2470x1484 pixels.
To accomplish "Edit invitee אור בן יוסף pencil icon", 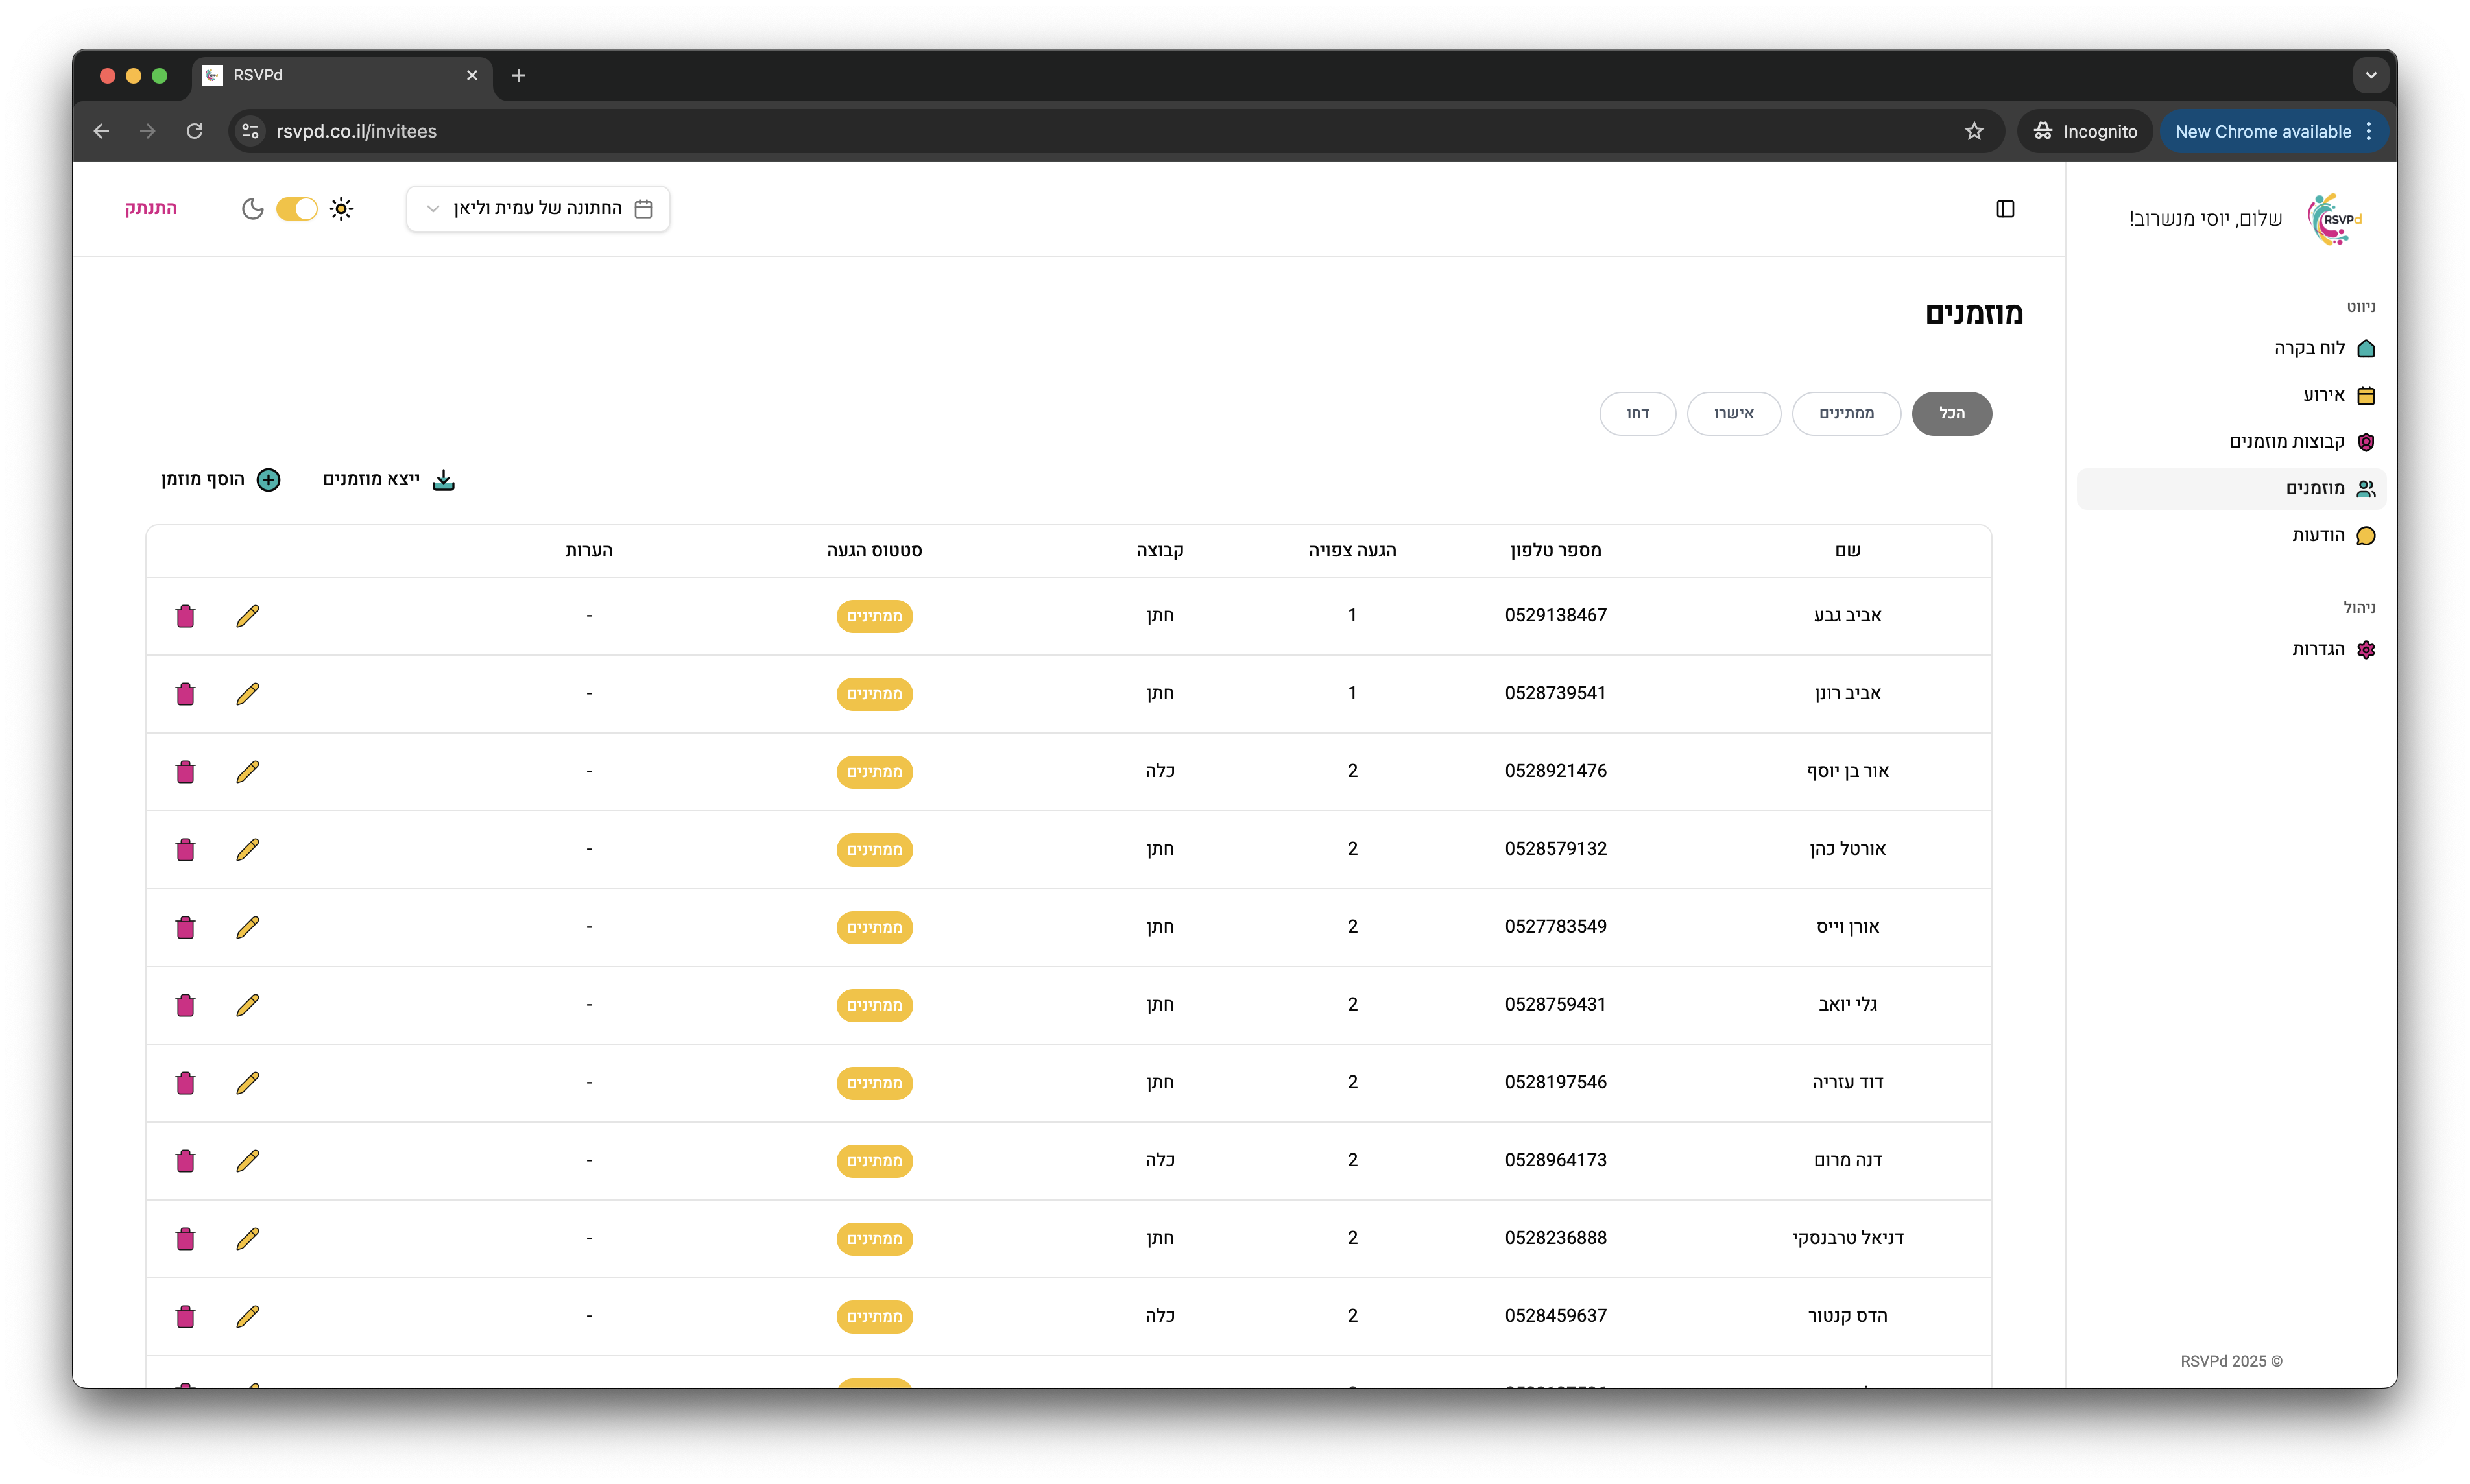I will click(x=247, y=771).
